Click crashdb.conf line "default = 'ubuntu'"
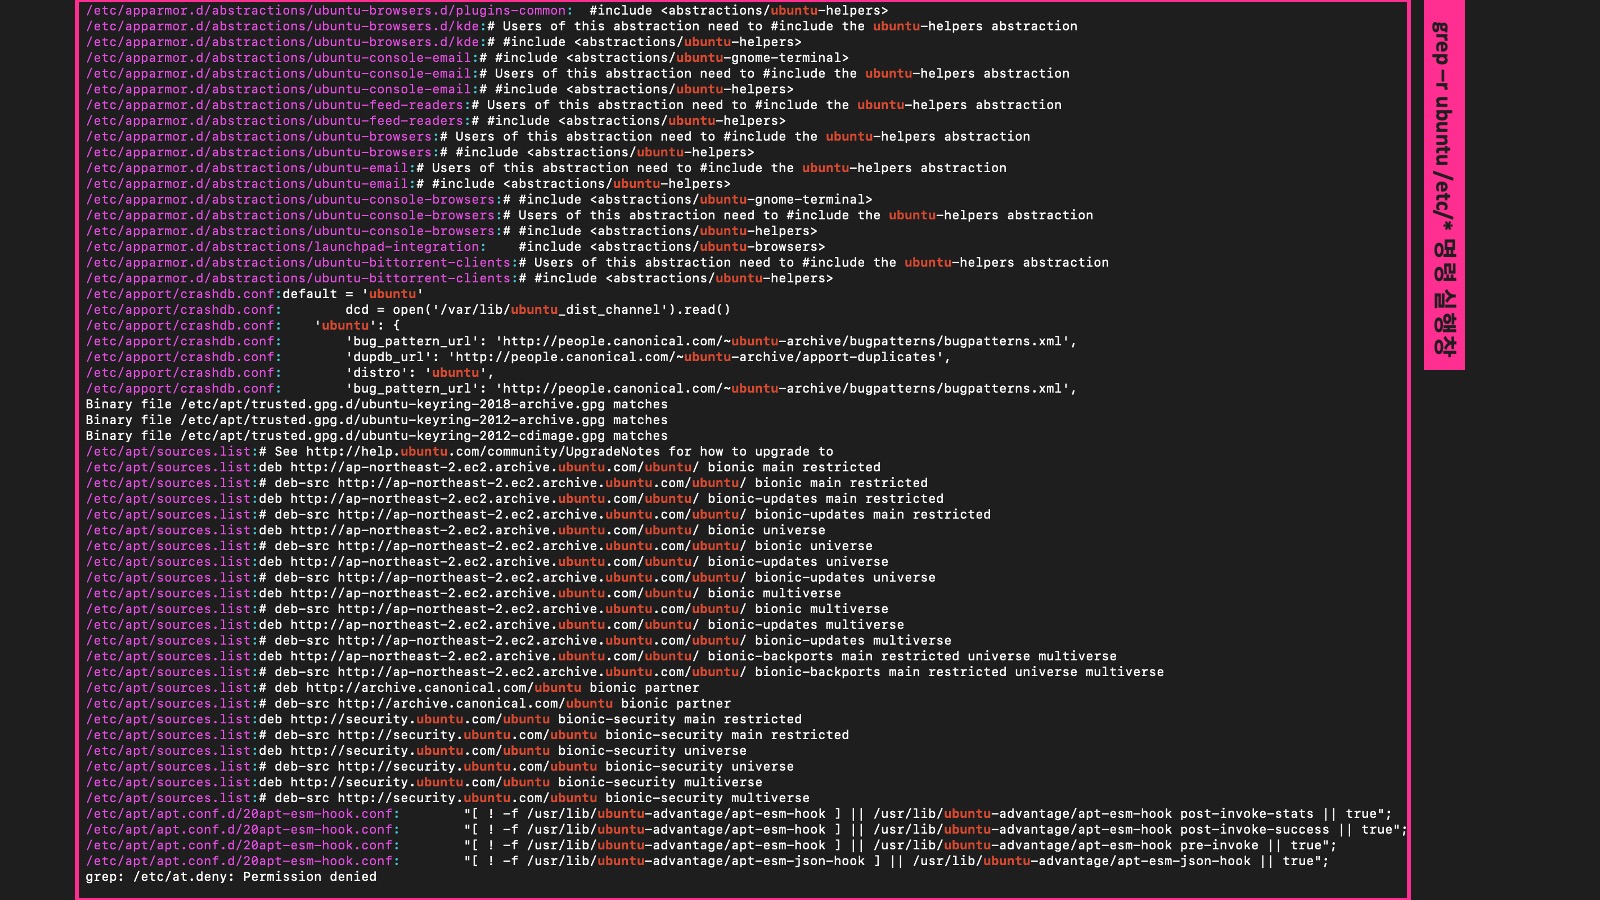1600x900 pixels. pos(255,294)
